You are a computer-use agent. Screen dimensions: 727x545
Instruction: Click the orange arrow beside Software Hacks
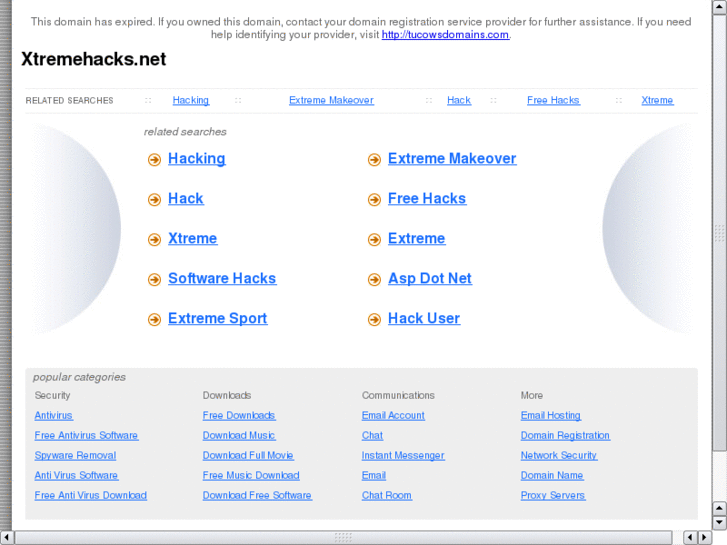pos(154,280)
